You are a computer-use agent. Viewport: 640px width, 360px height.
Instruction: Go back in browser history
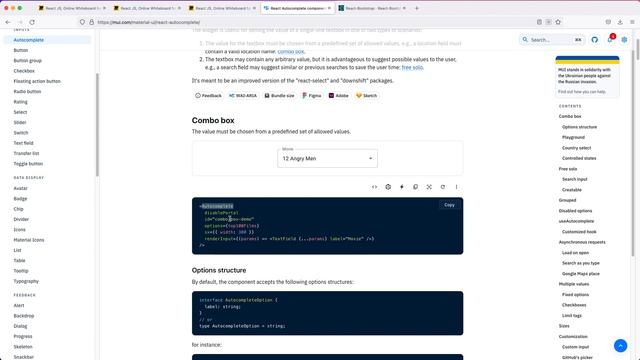click(8, 22)
